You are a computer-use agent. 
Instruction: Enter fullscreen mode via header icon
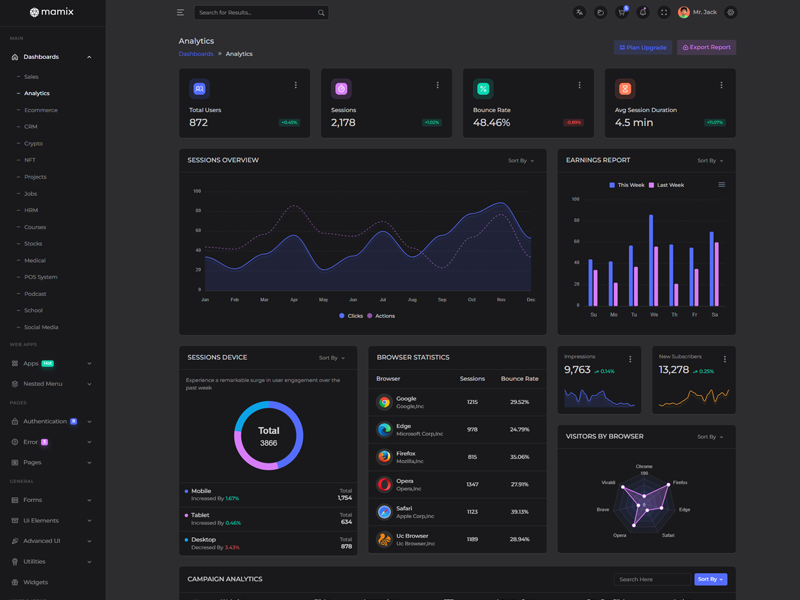(x=663, y=13)
